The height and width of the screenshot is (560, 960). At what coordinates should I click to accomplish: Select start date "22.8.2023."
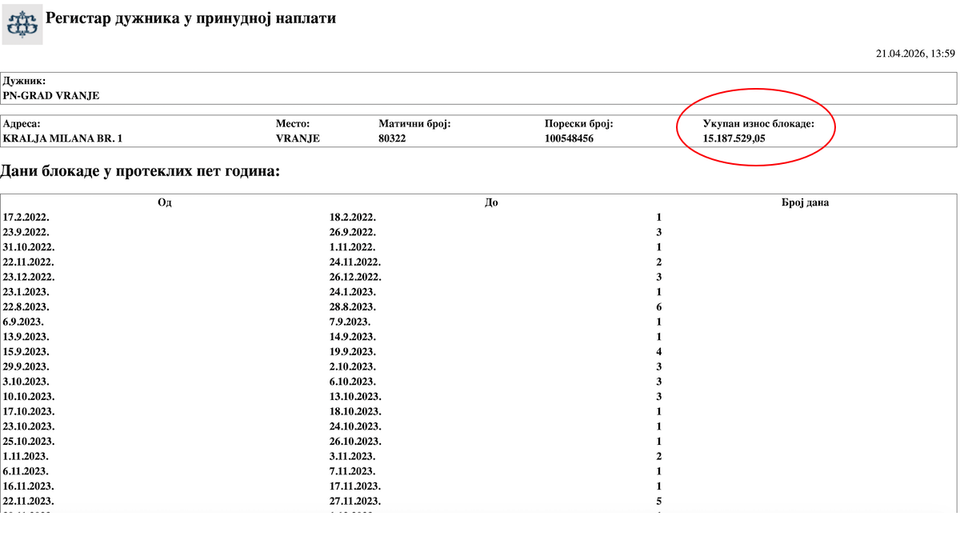[x=26, y=307]
